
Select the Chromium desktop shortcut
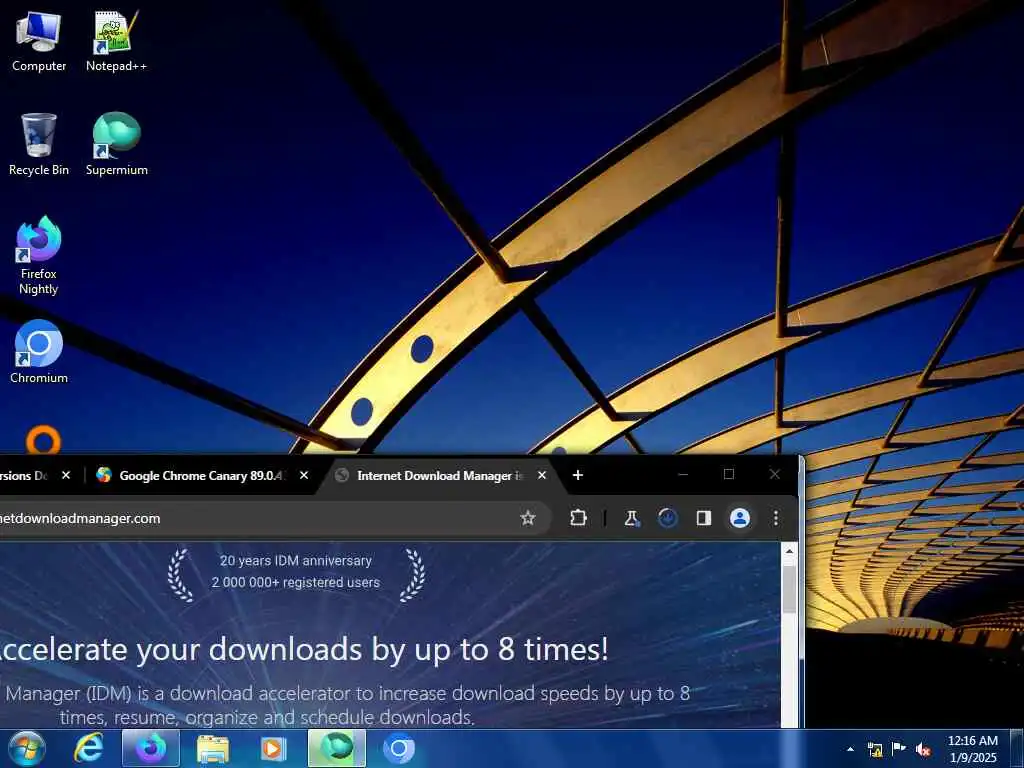tap(39, 351)
